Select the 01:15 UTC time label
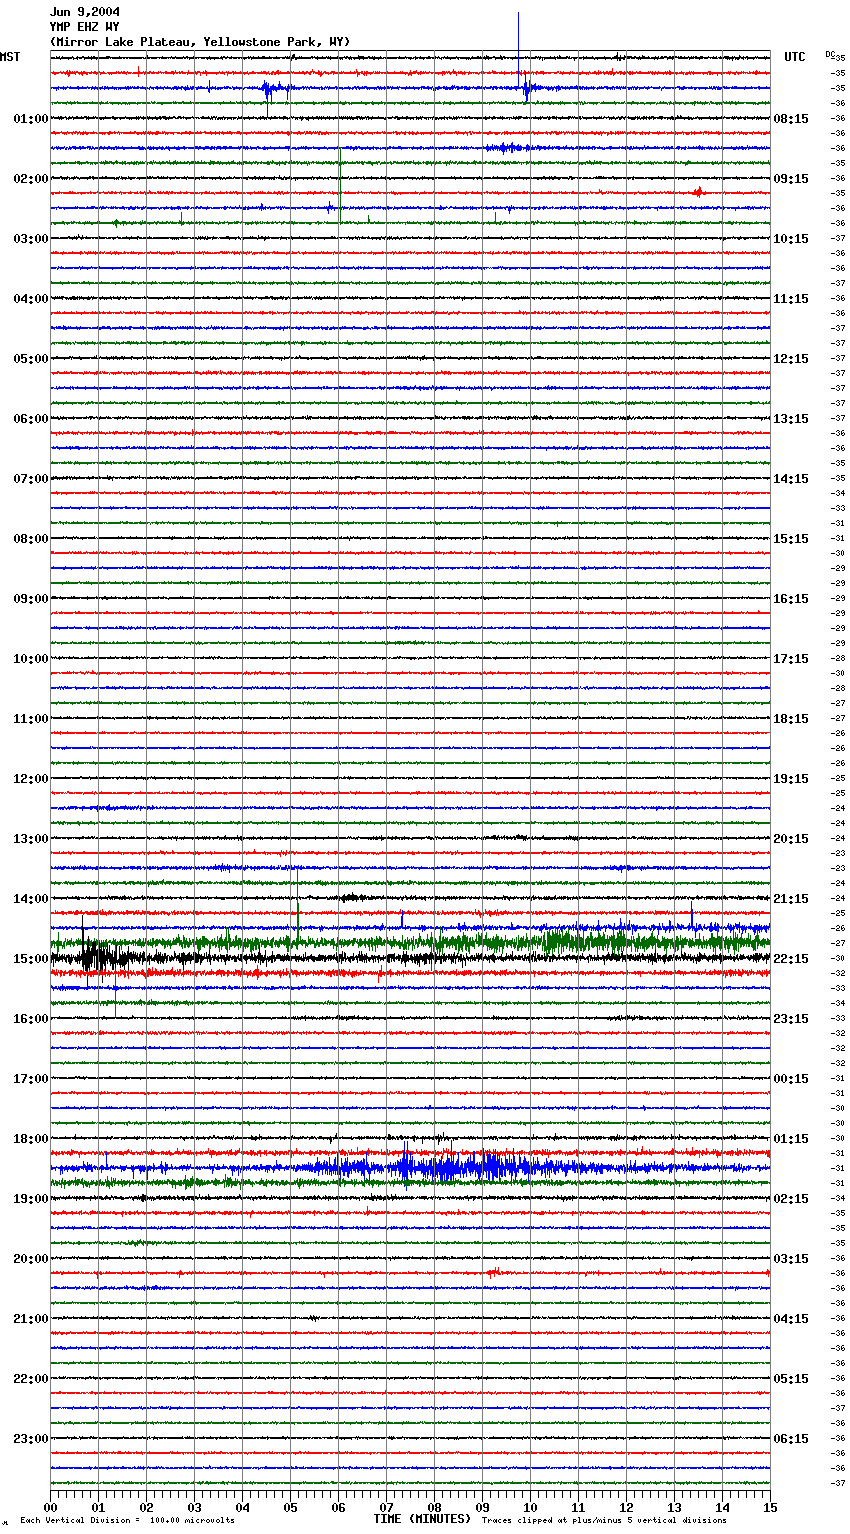 [791, 1139]
